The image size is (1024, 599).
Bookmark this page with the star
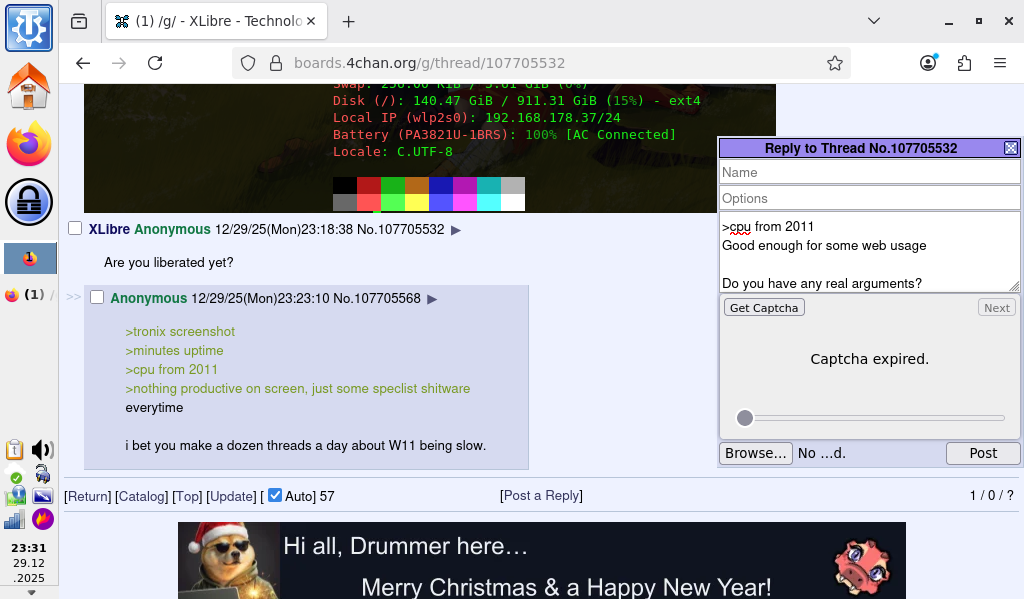(x=835, y=63)
